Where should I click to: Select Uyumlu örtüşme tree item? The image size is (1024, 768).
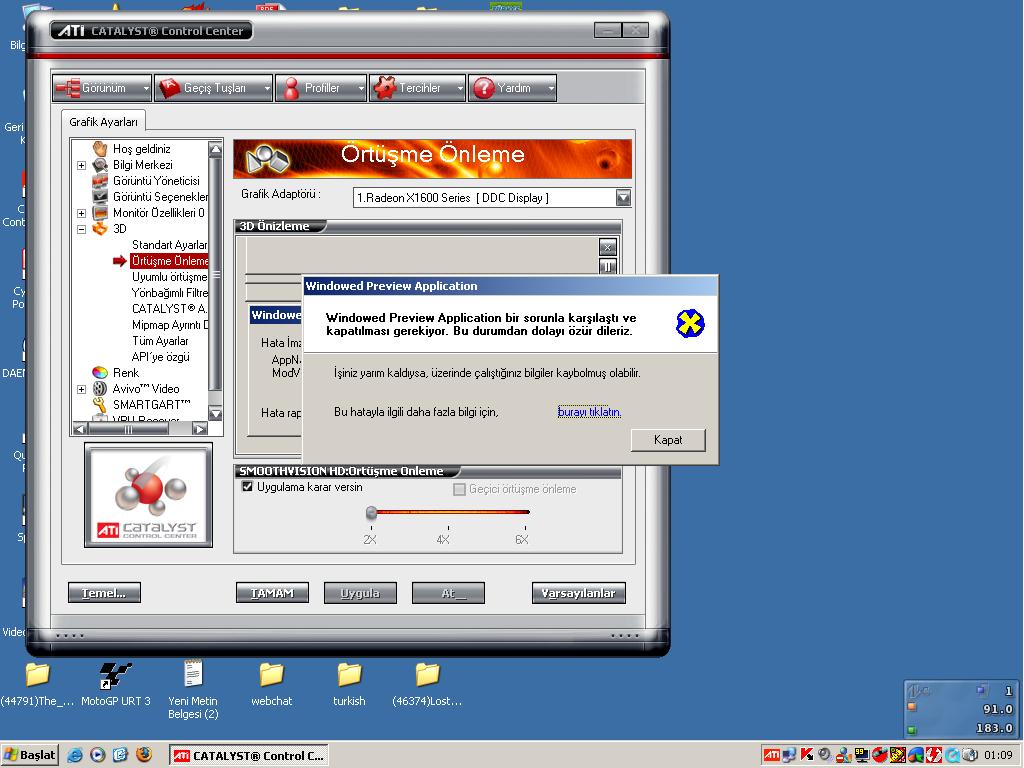pos(169,277)
